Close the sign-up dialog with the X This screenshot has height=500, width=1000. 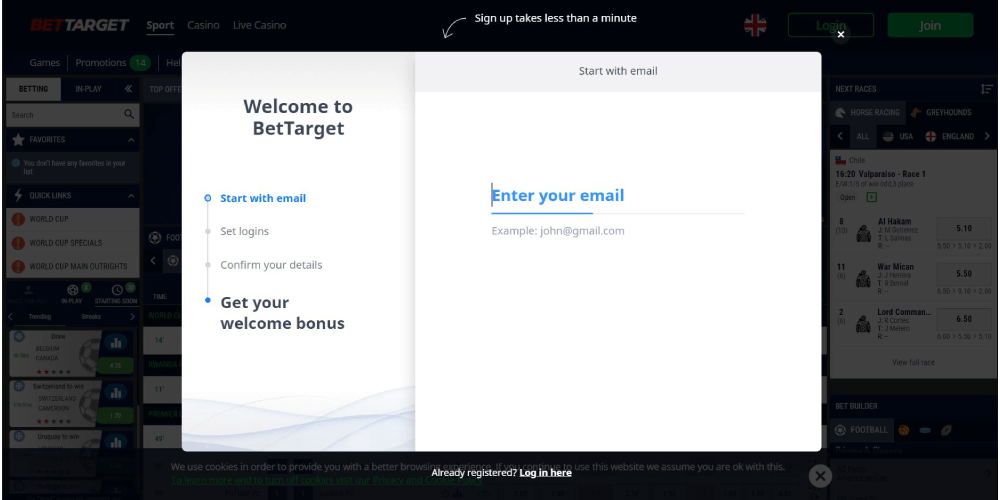[841, 35]
